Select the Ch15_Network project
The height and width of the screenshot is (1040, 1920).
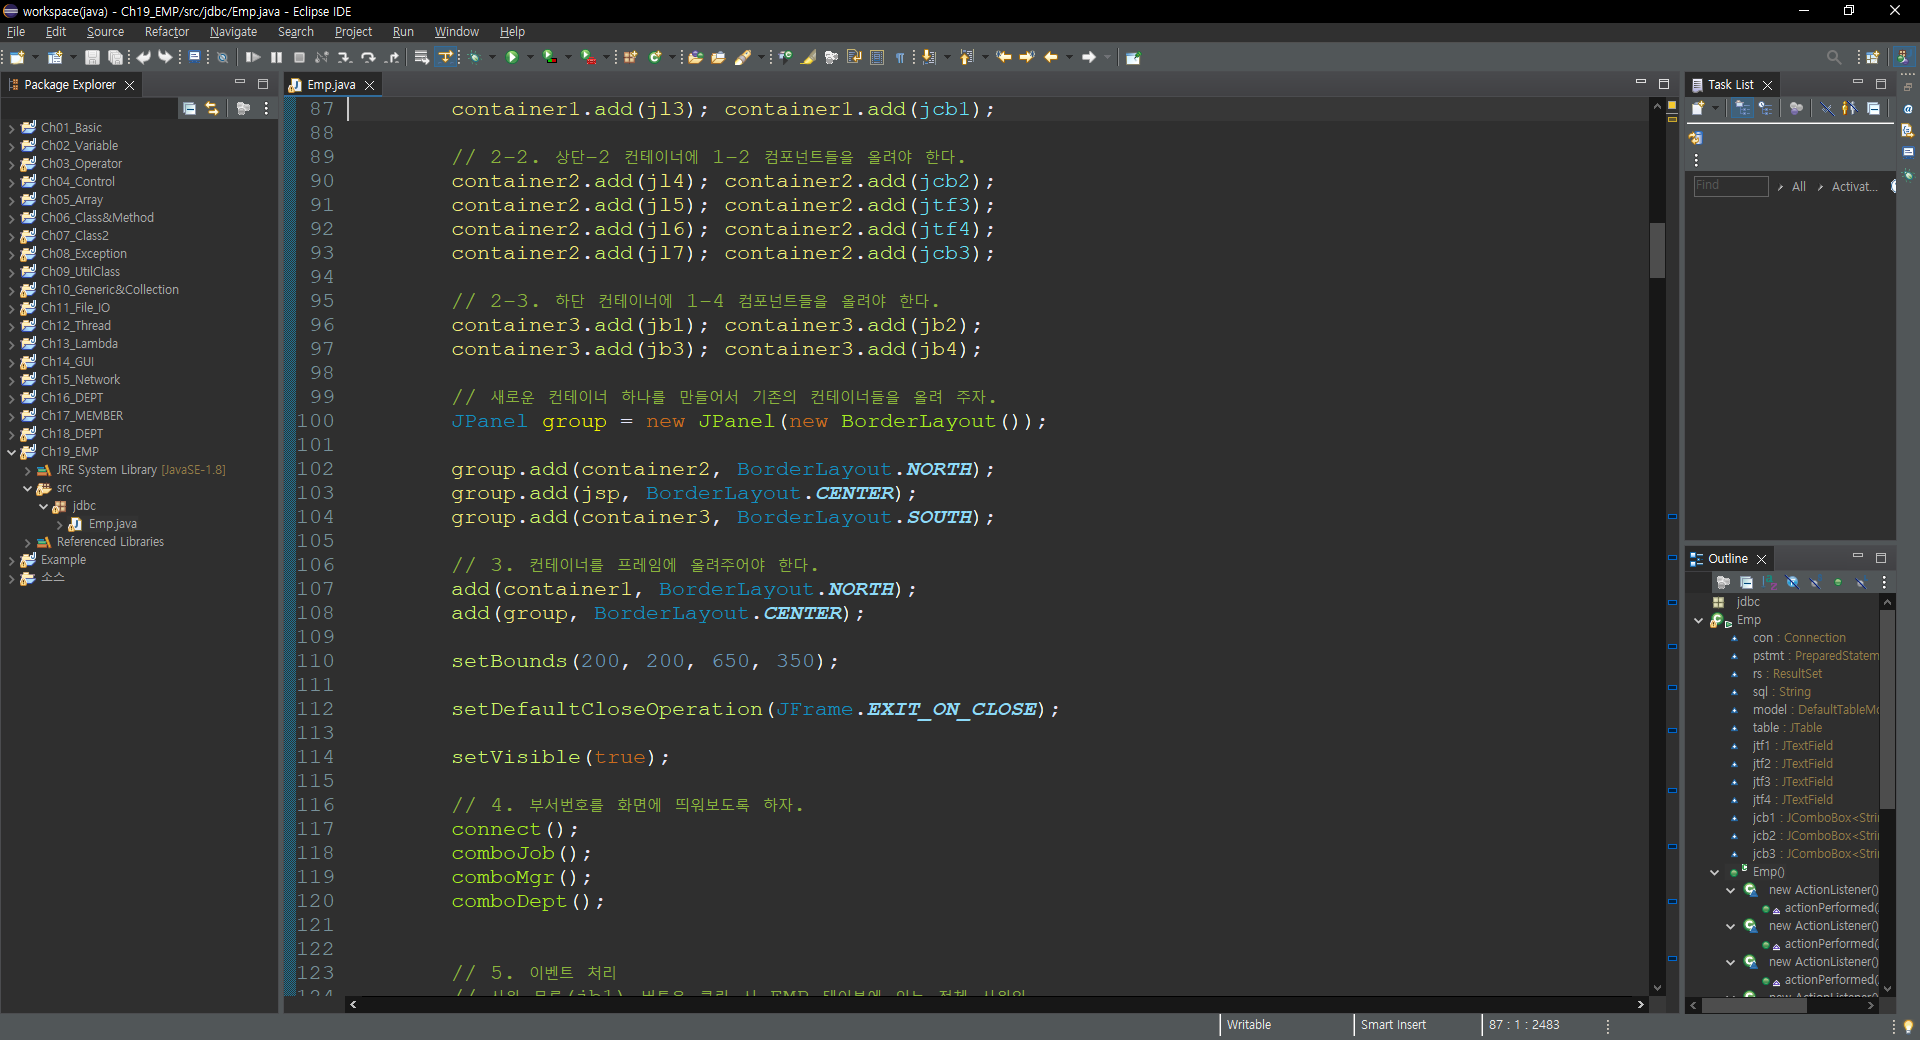point(80,380)
